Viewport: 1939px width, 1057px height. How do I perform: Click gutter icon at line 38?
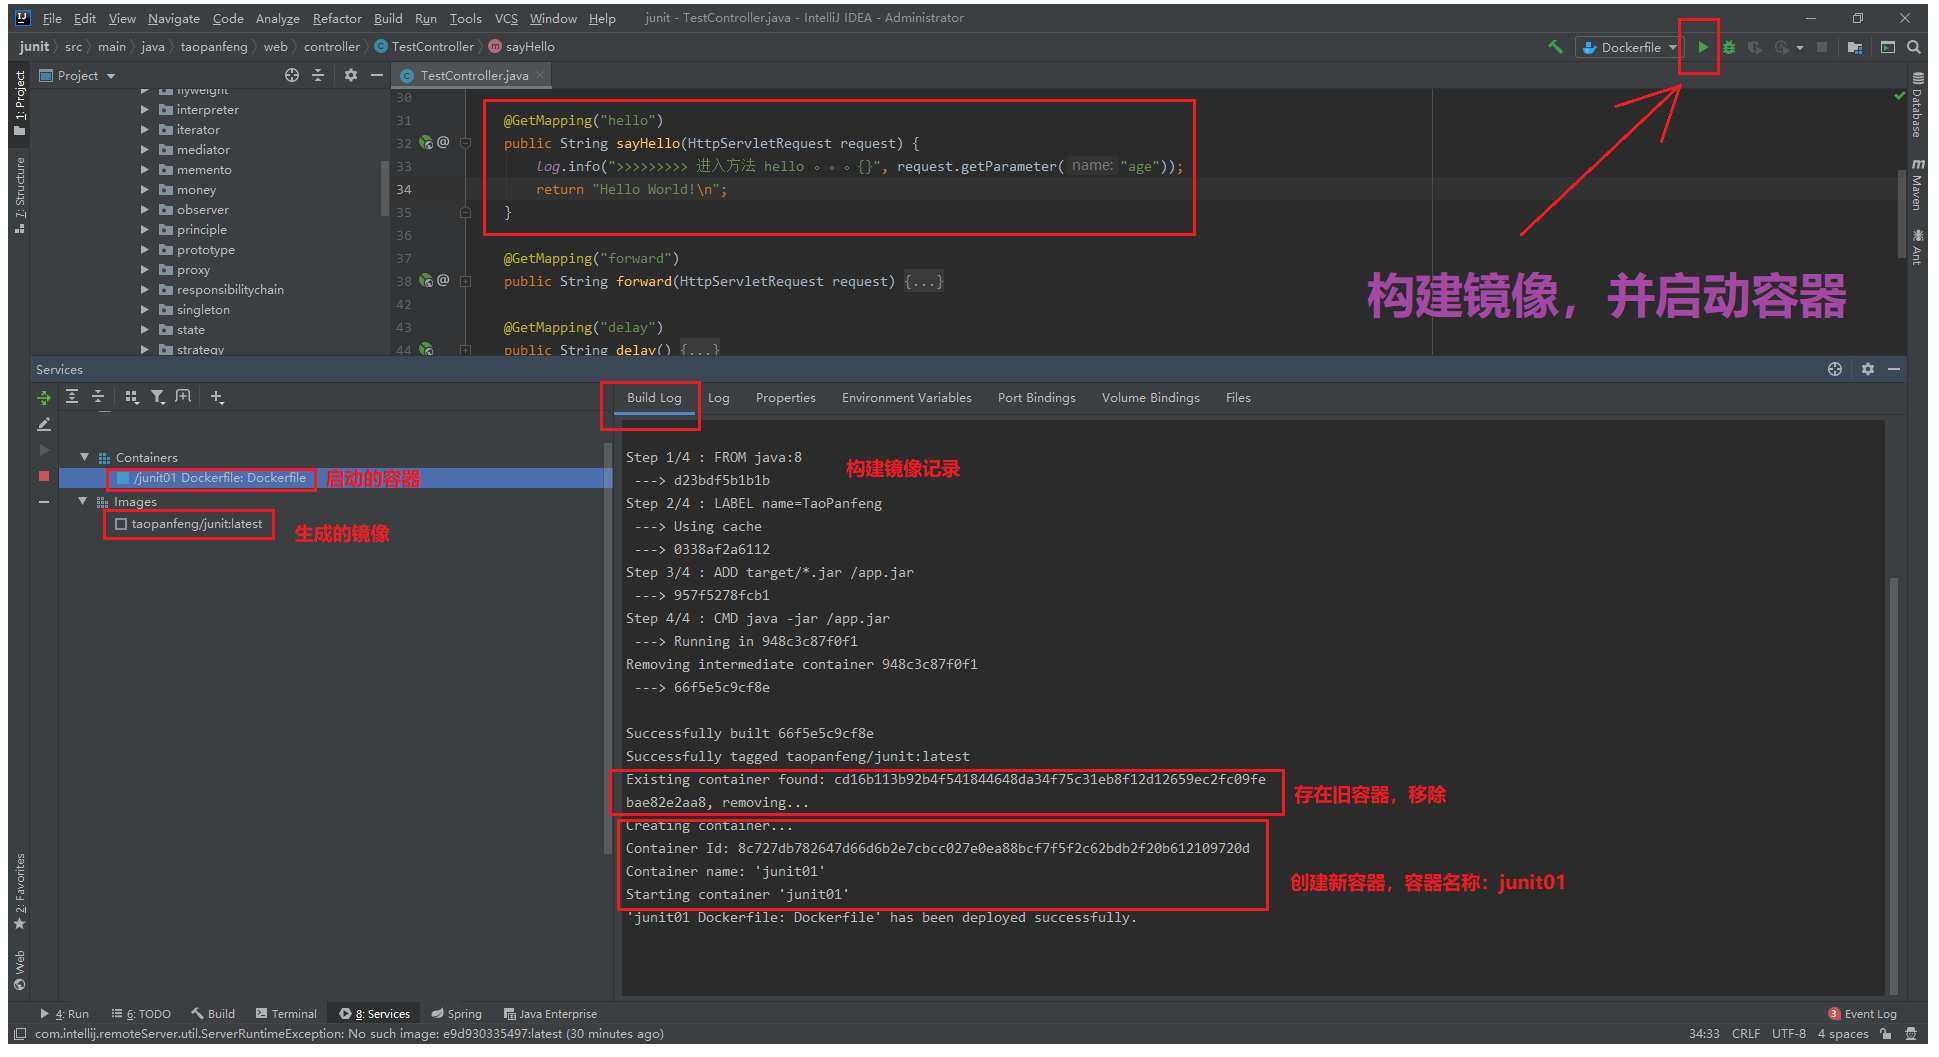(426, 282)
